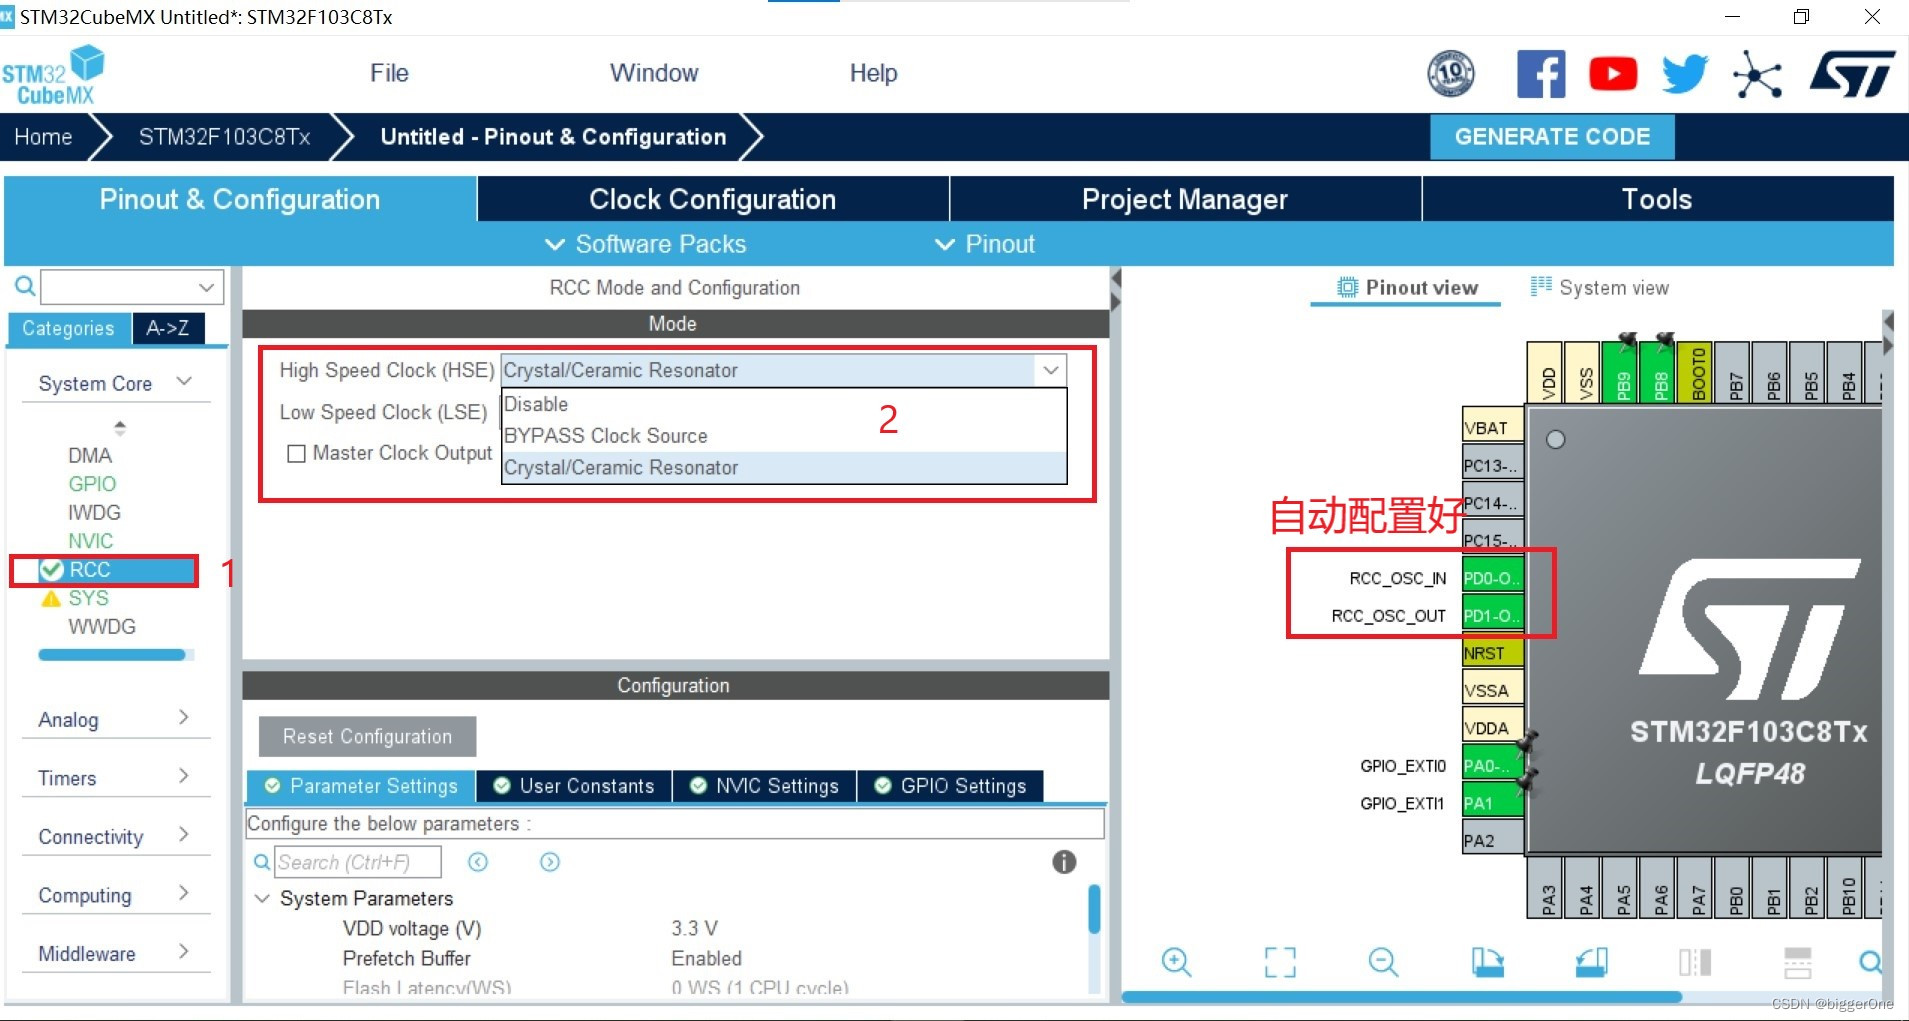Open the Window menu
Viewport: 1909px width, 1021px height.
654,73
